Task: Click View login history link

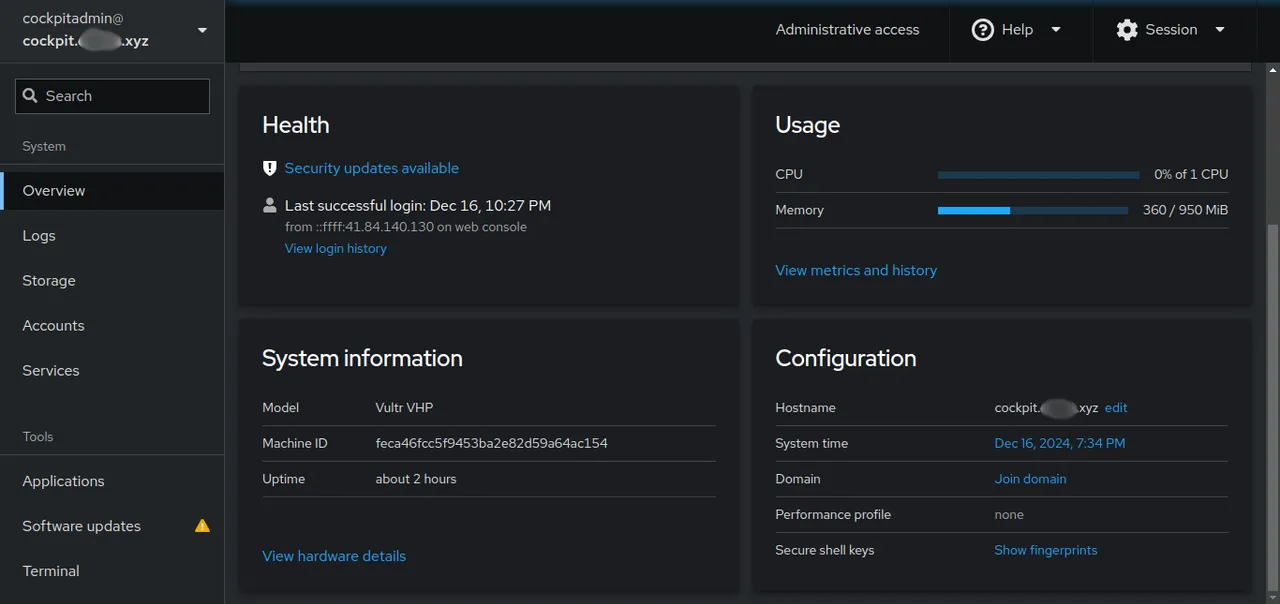Action: click(x=335, y=248)
